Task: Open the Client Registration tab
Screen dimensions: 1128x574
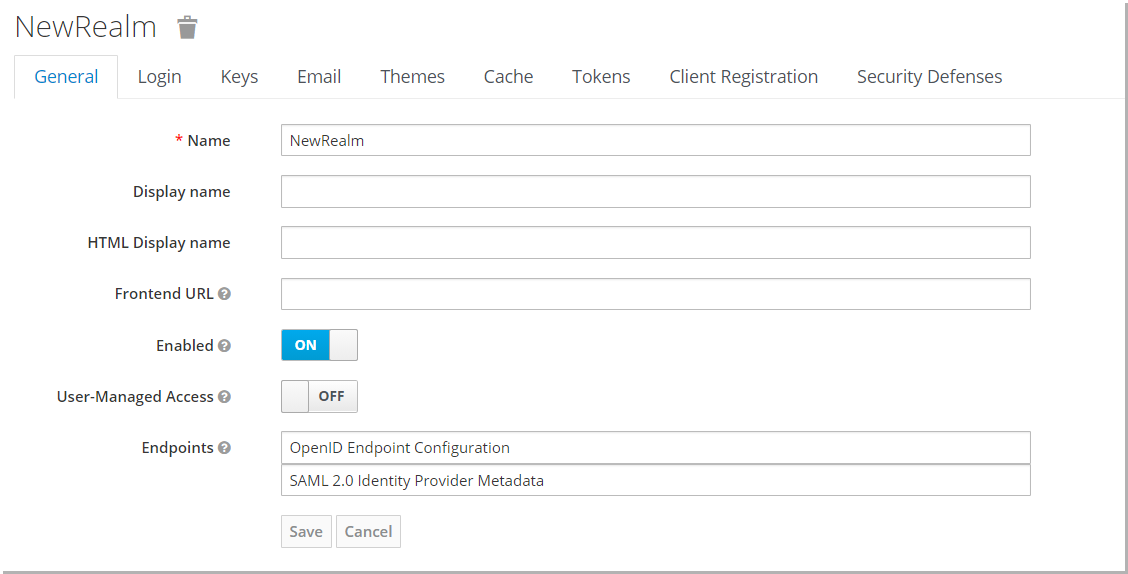Action: [x=743, y=76]
